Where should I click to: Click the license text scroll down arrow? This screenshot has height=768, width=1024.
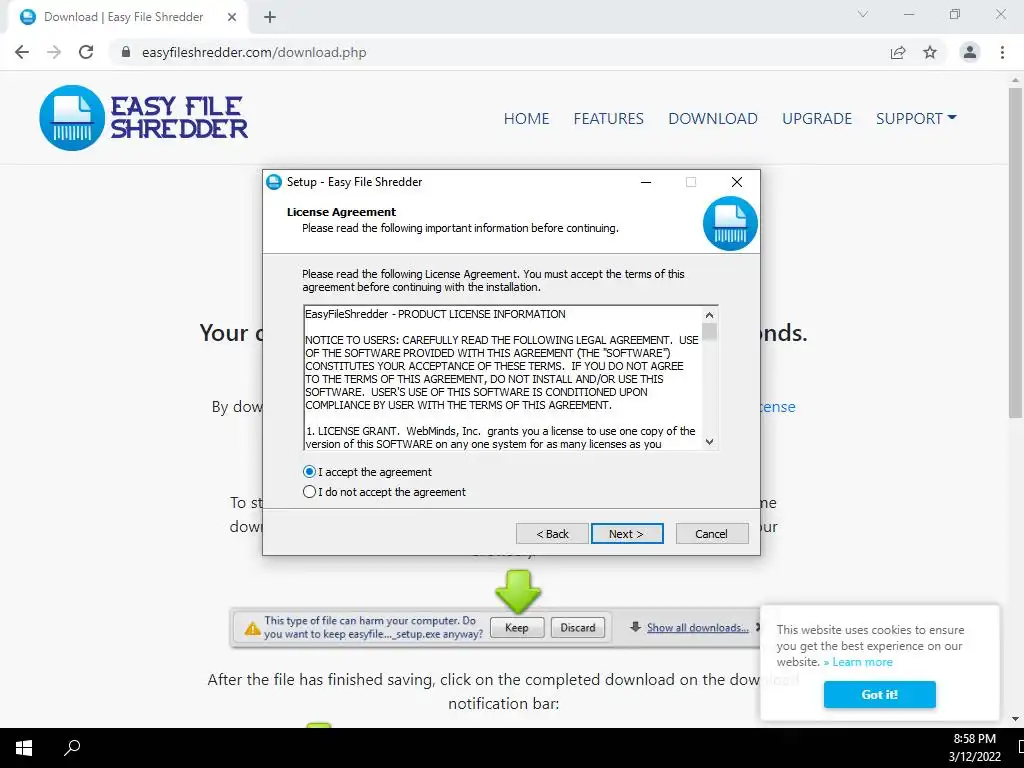click(x=709, y=442)
